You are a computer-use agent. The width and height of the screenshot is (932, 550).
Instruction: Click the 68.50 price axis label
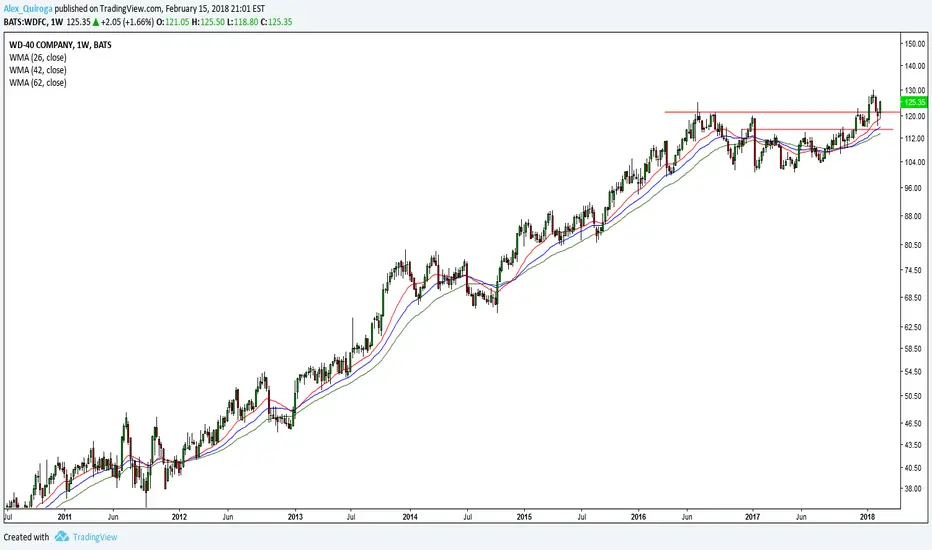915,297
